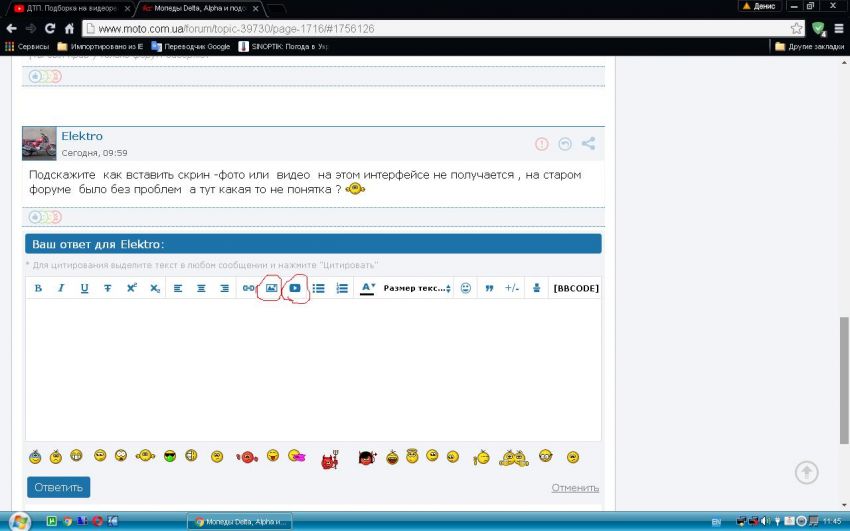Open the Chrome hamburger menu

tap(839, 29)
